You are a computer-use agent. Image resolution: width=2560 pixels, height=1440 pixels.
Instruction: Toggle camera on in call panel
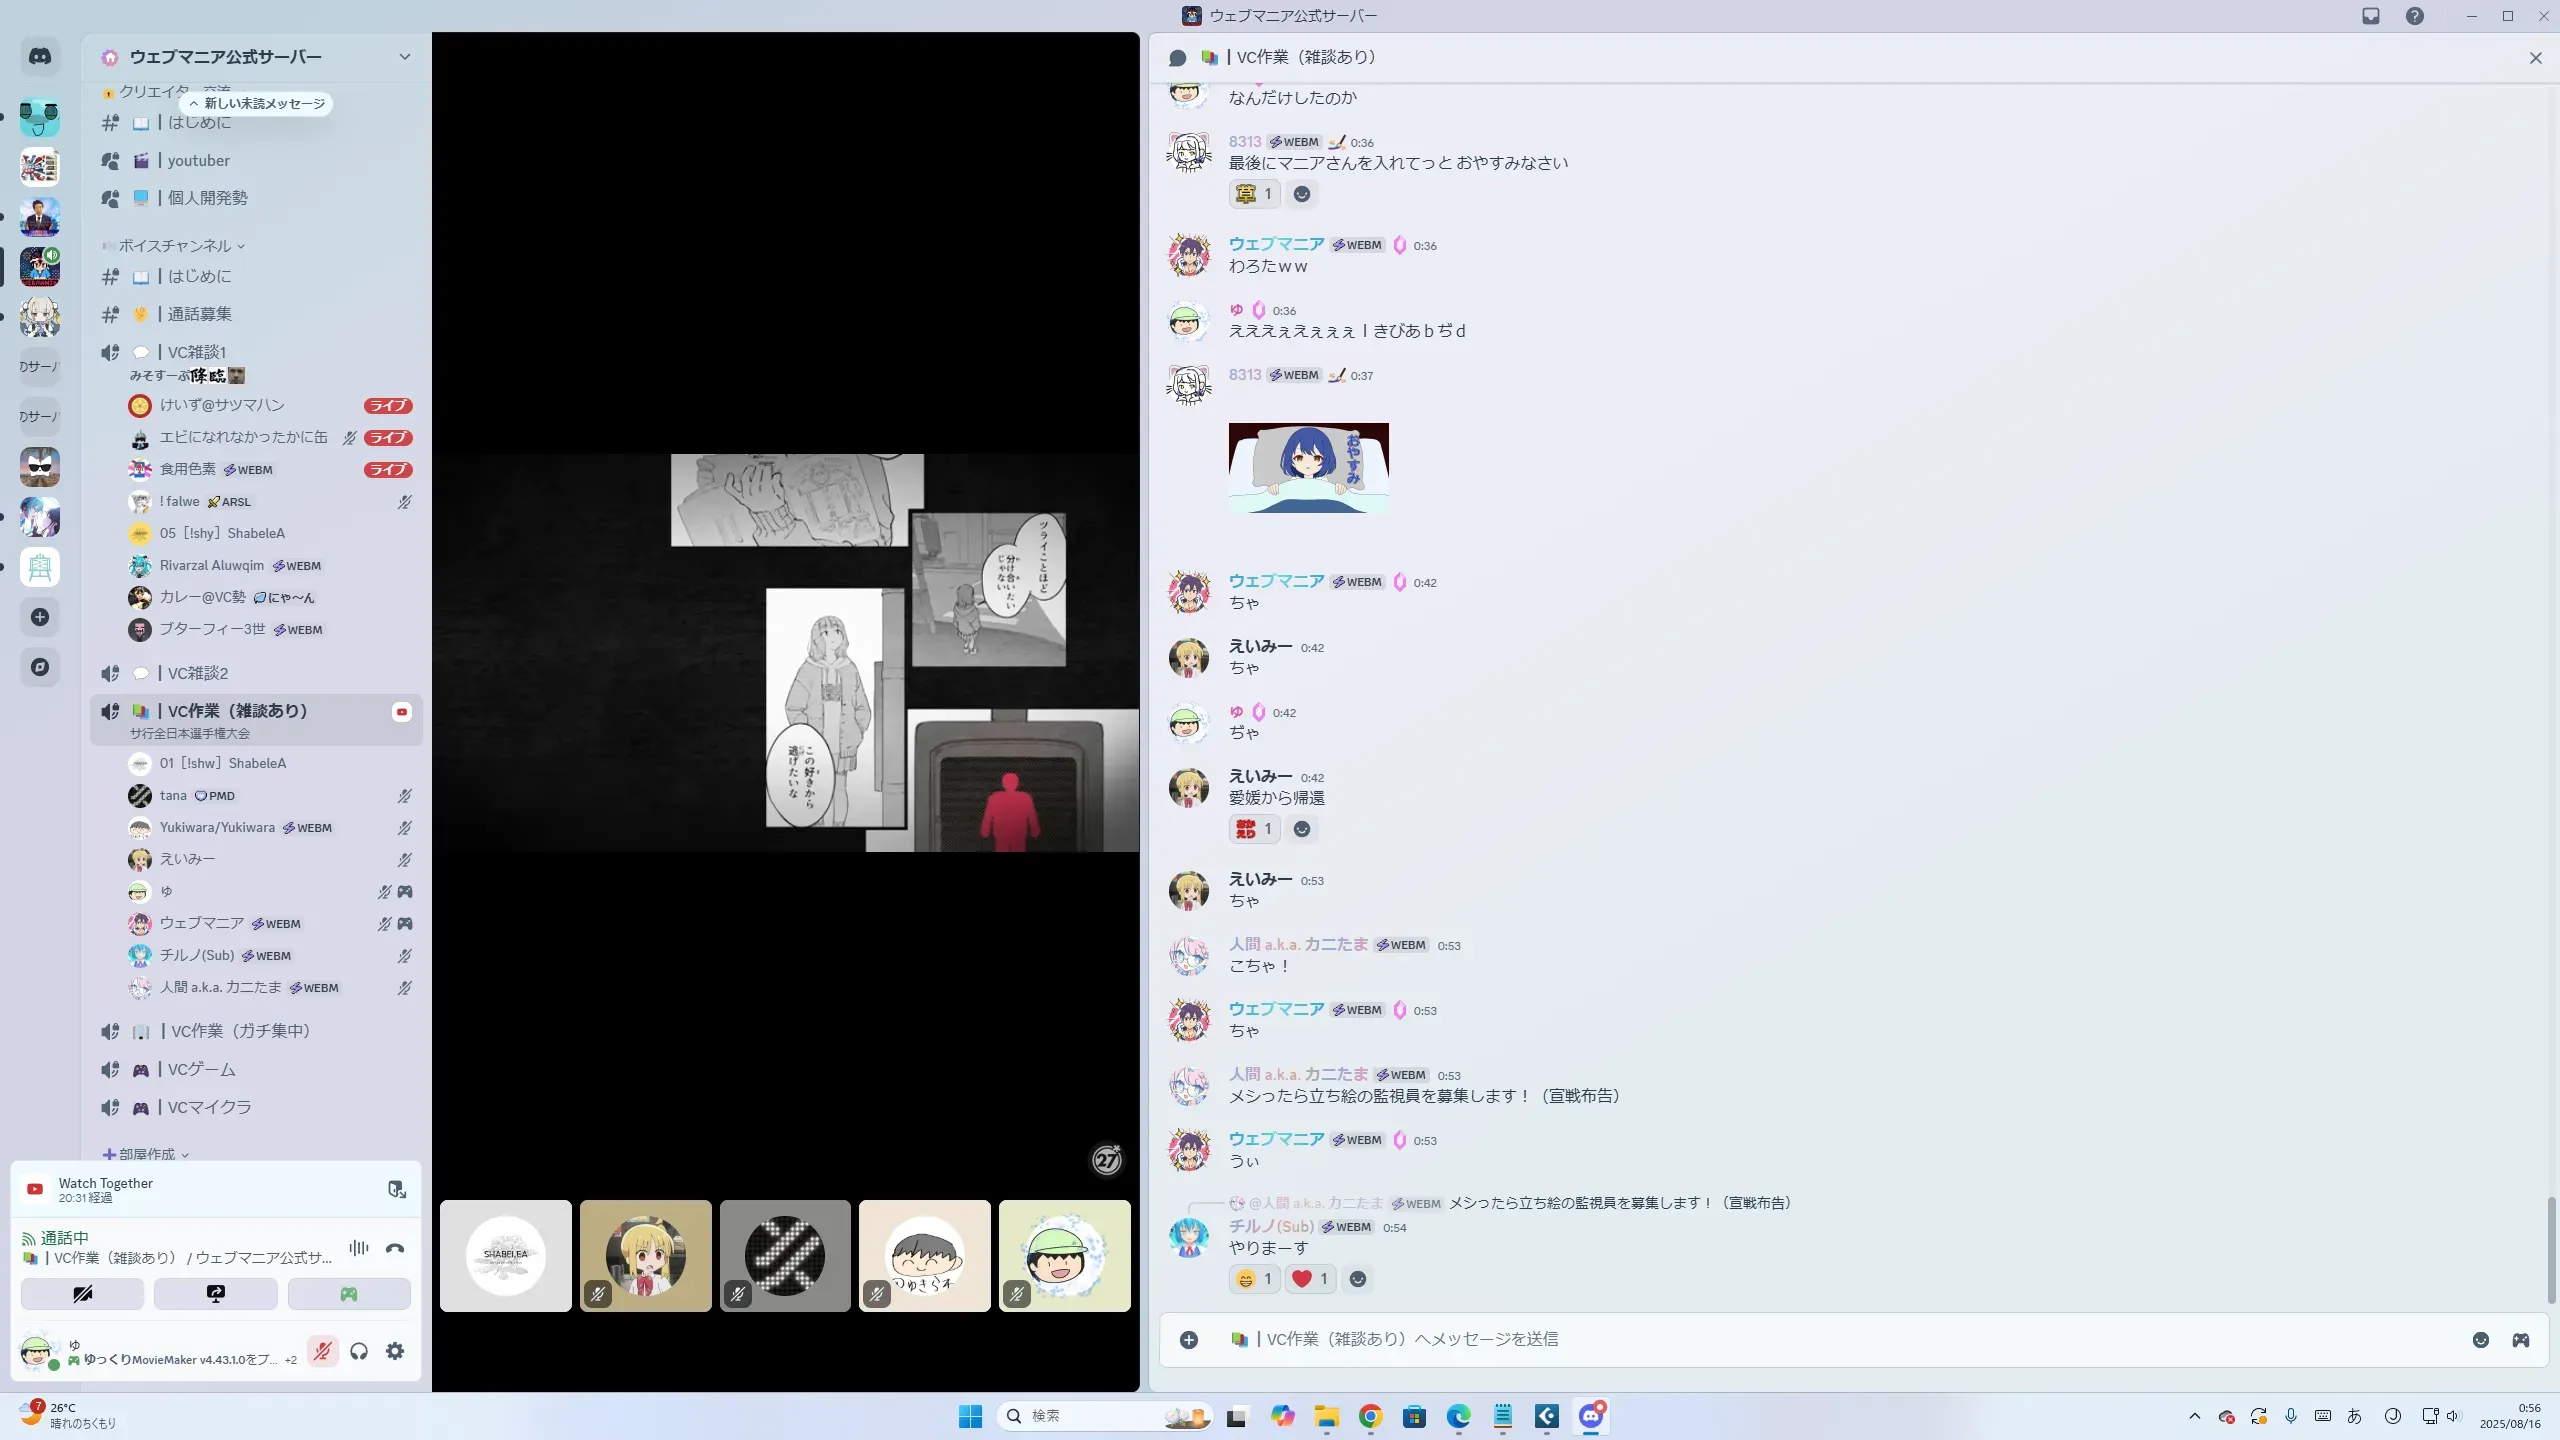click(x=82, y=1294)
